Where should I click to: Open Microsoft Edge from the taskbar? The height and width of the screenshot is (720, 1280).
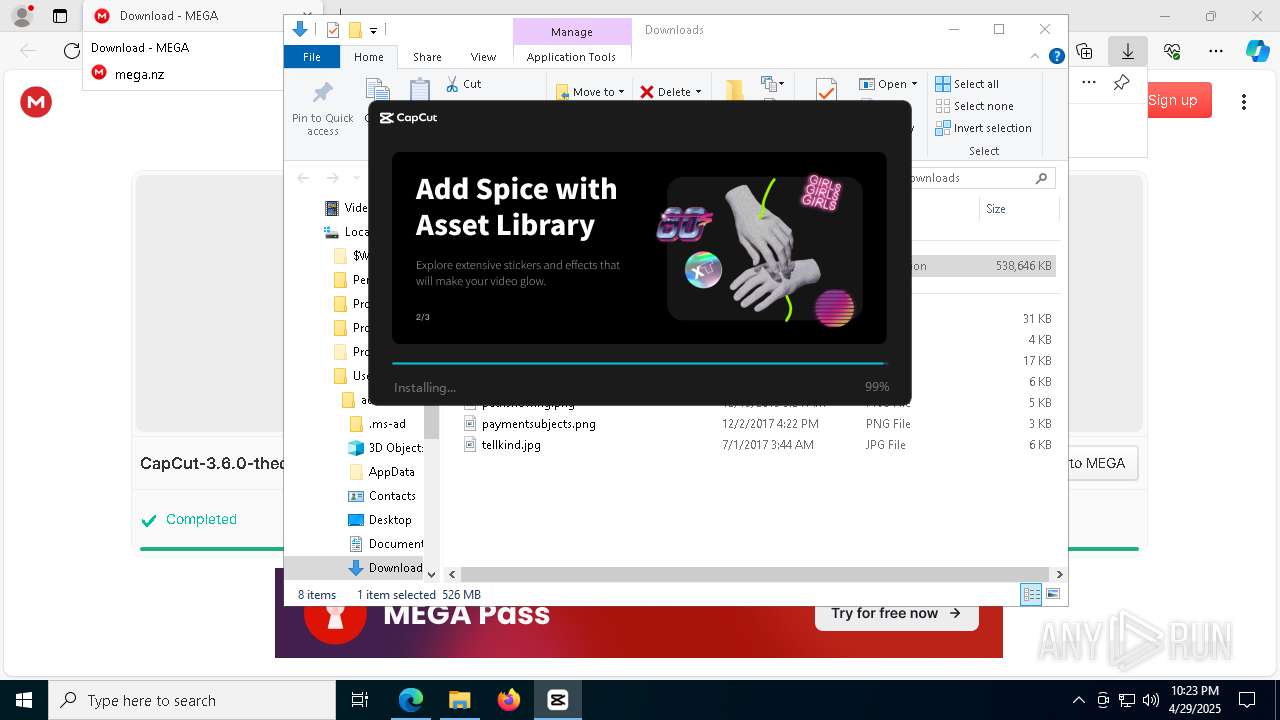pos(411,700)
